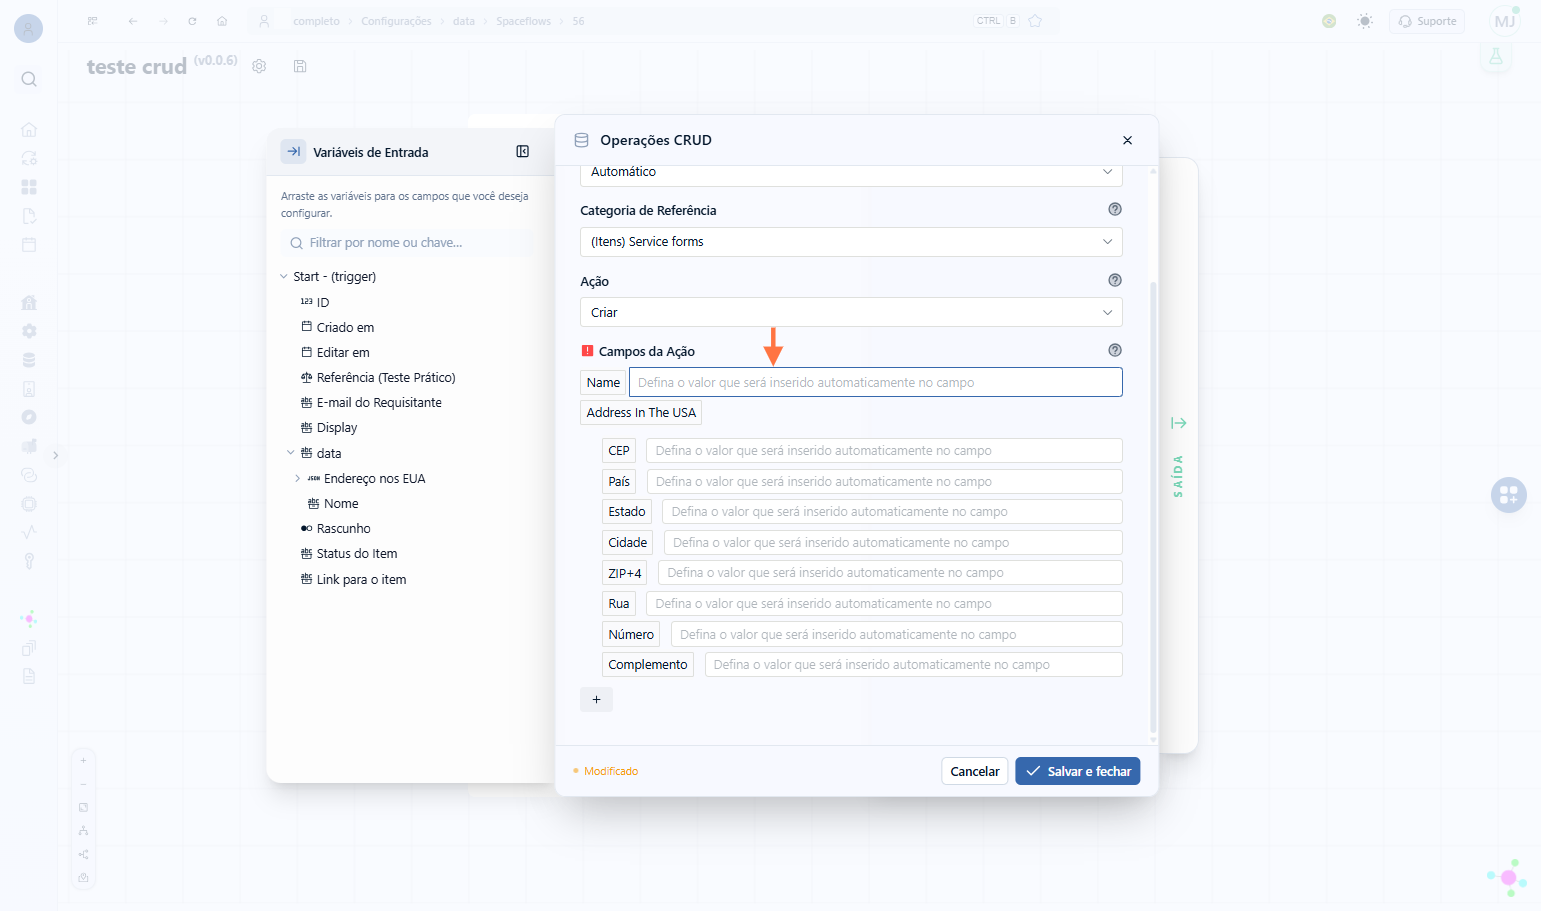Image resolution: width=1541 pixels, height=911 pixels.
Task: Click the Rua value input field
Action: coord(884,604)
